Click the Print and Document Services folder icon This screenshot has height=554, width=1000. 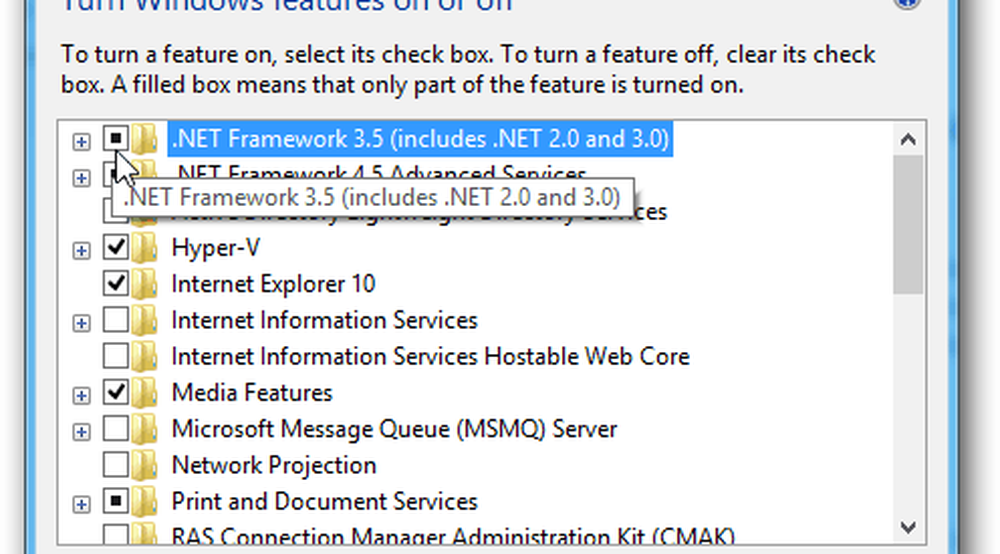[145, 502]
